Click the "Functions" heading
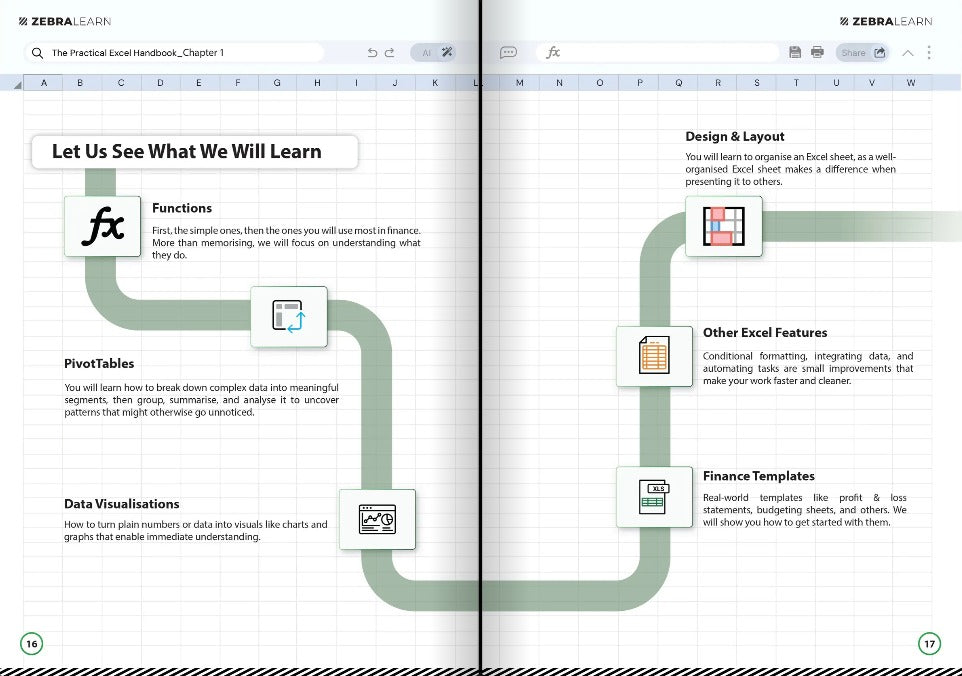 point(182,208)
